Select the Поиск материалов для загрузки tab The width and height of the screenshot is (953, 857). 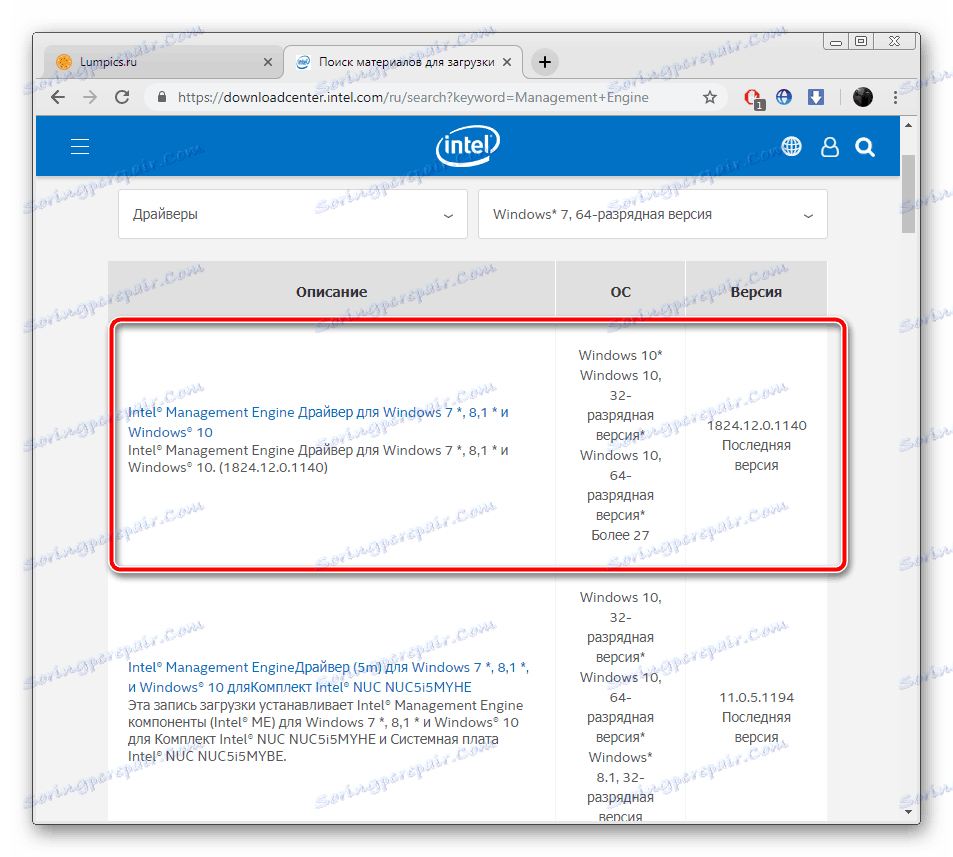pyautogui.click(x=404, y=62)
